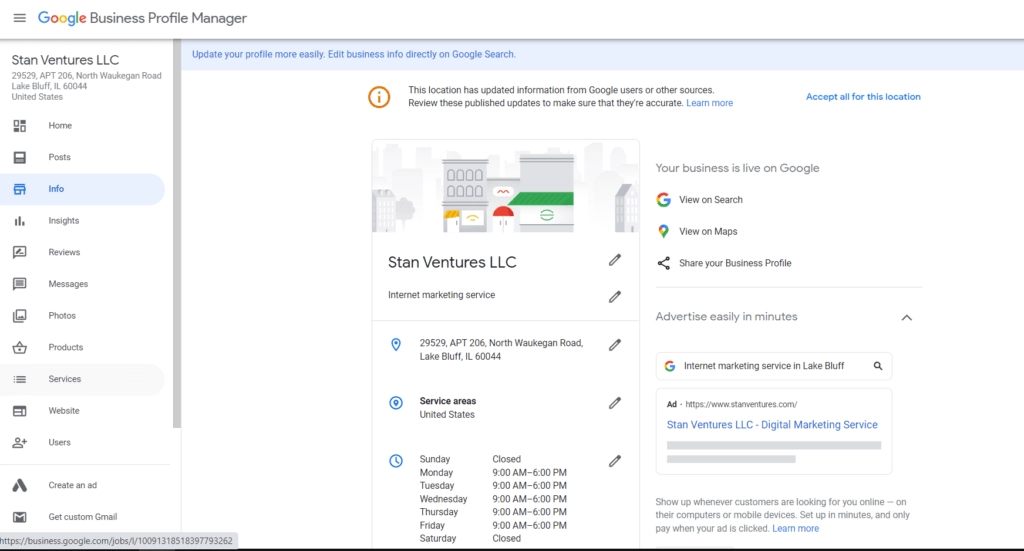
Task: Edit the Internet marketing service category
Action: coord(615,296)
